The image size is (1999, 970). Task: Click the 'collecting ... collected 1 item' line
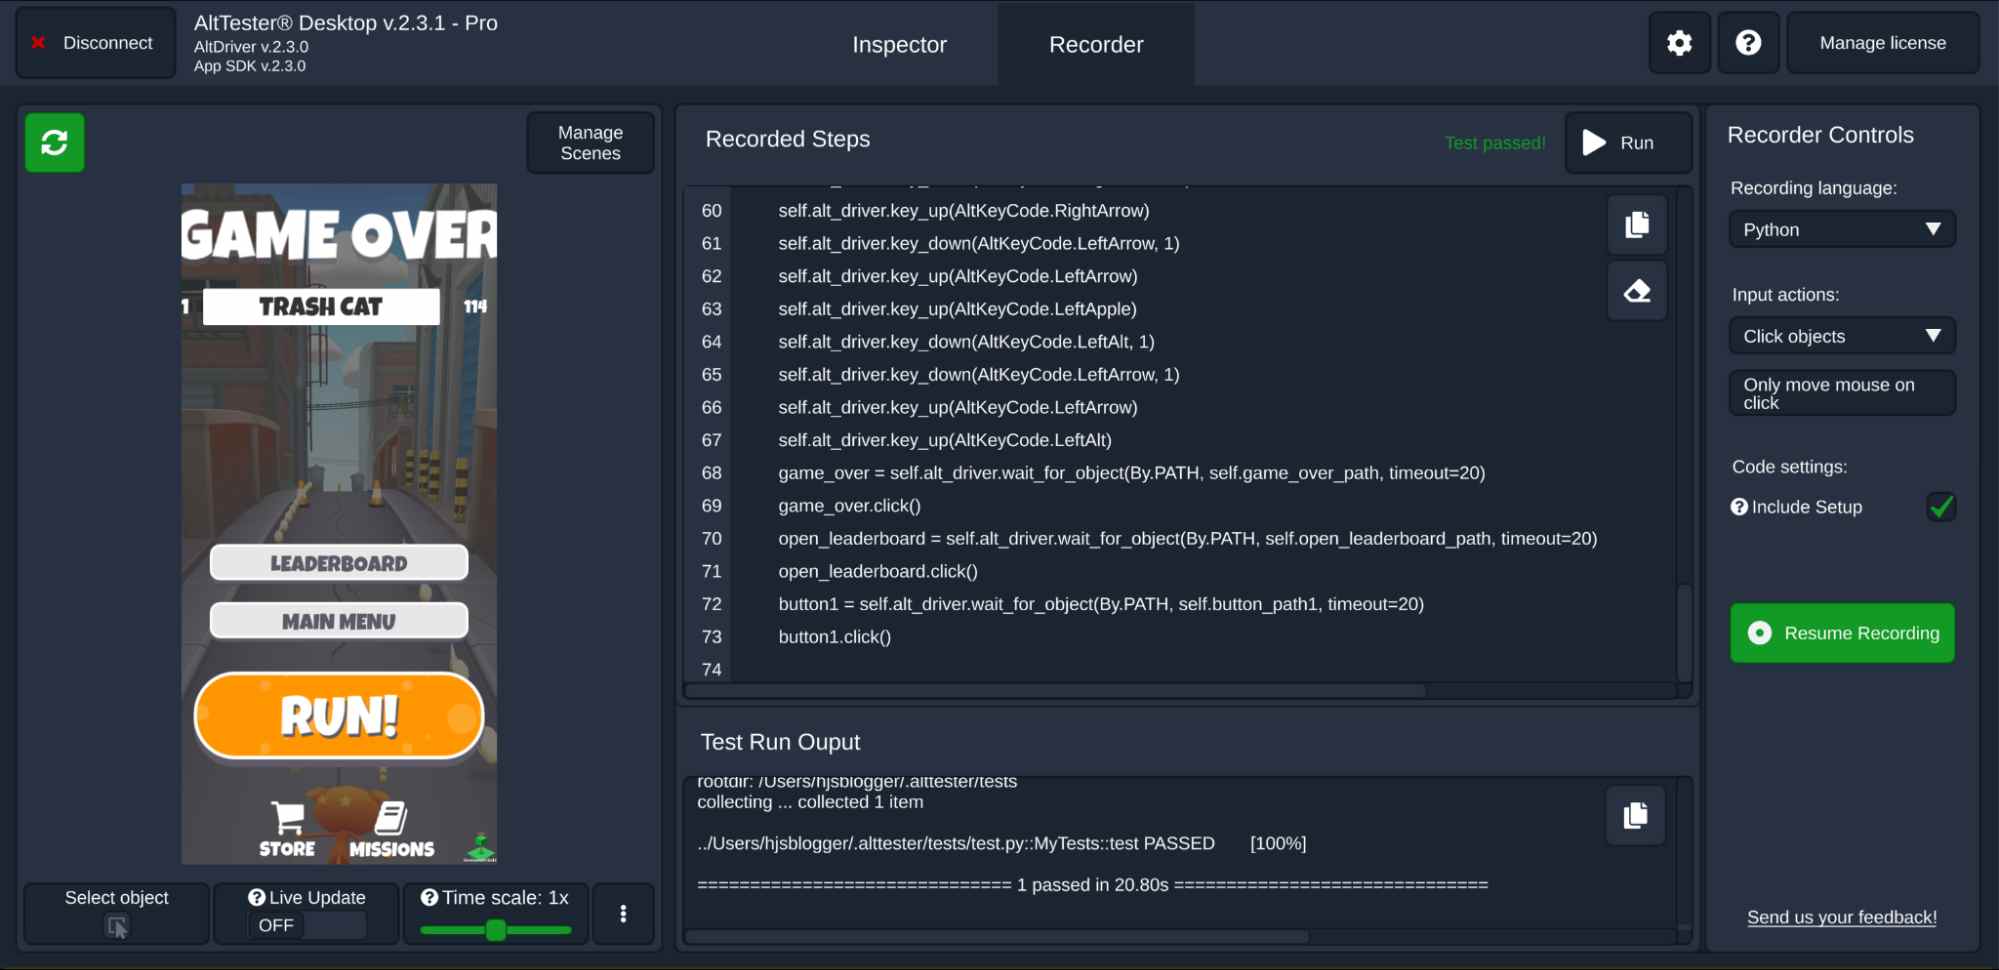[x=810, y=802]
